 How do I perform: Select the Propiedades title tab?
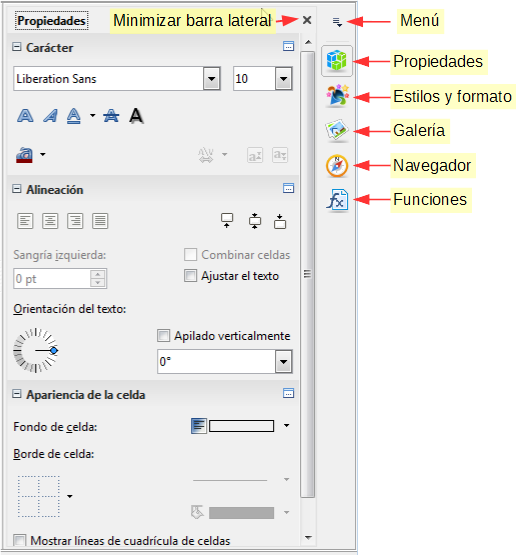point(52,21)
